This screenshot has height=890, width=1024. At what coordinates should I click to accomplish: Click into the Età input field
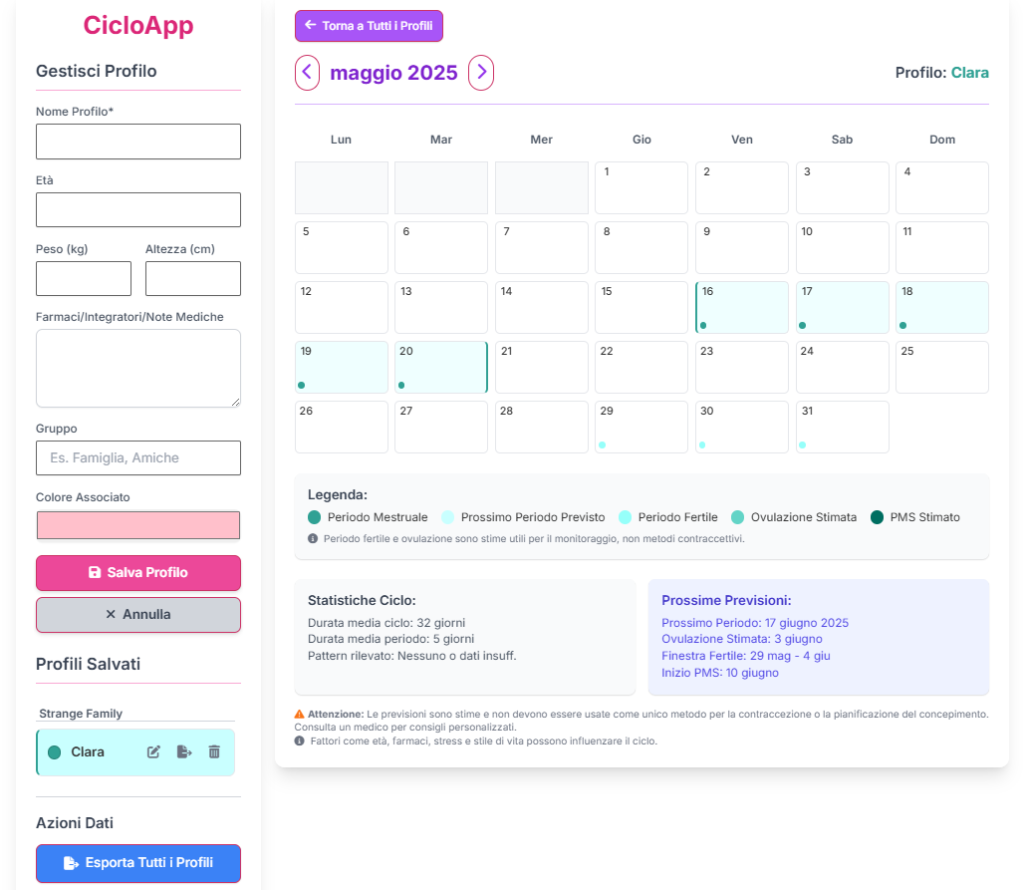138,210
